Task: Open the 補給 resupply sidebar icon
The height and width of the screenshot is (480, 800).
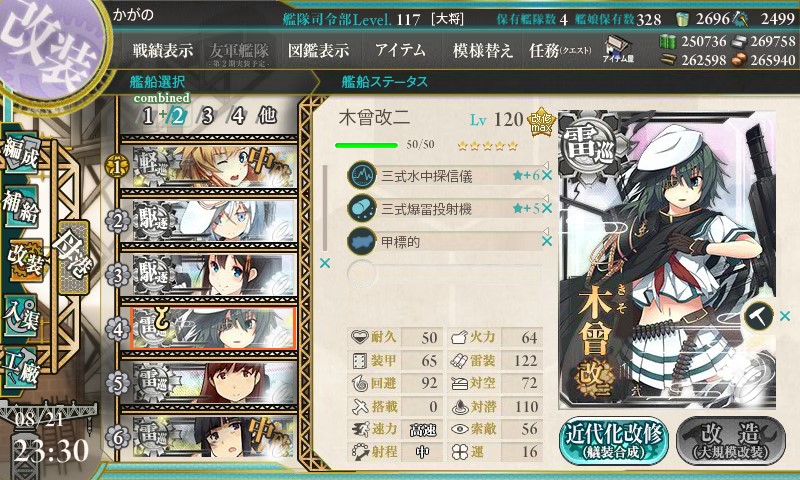Action: coord(21,205)
